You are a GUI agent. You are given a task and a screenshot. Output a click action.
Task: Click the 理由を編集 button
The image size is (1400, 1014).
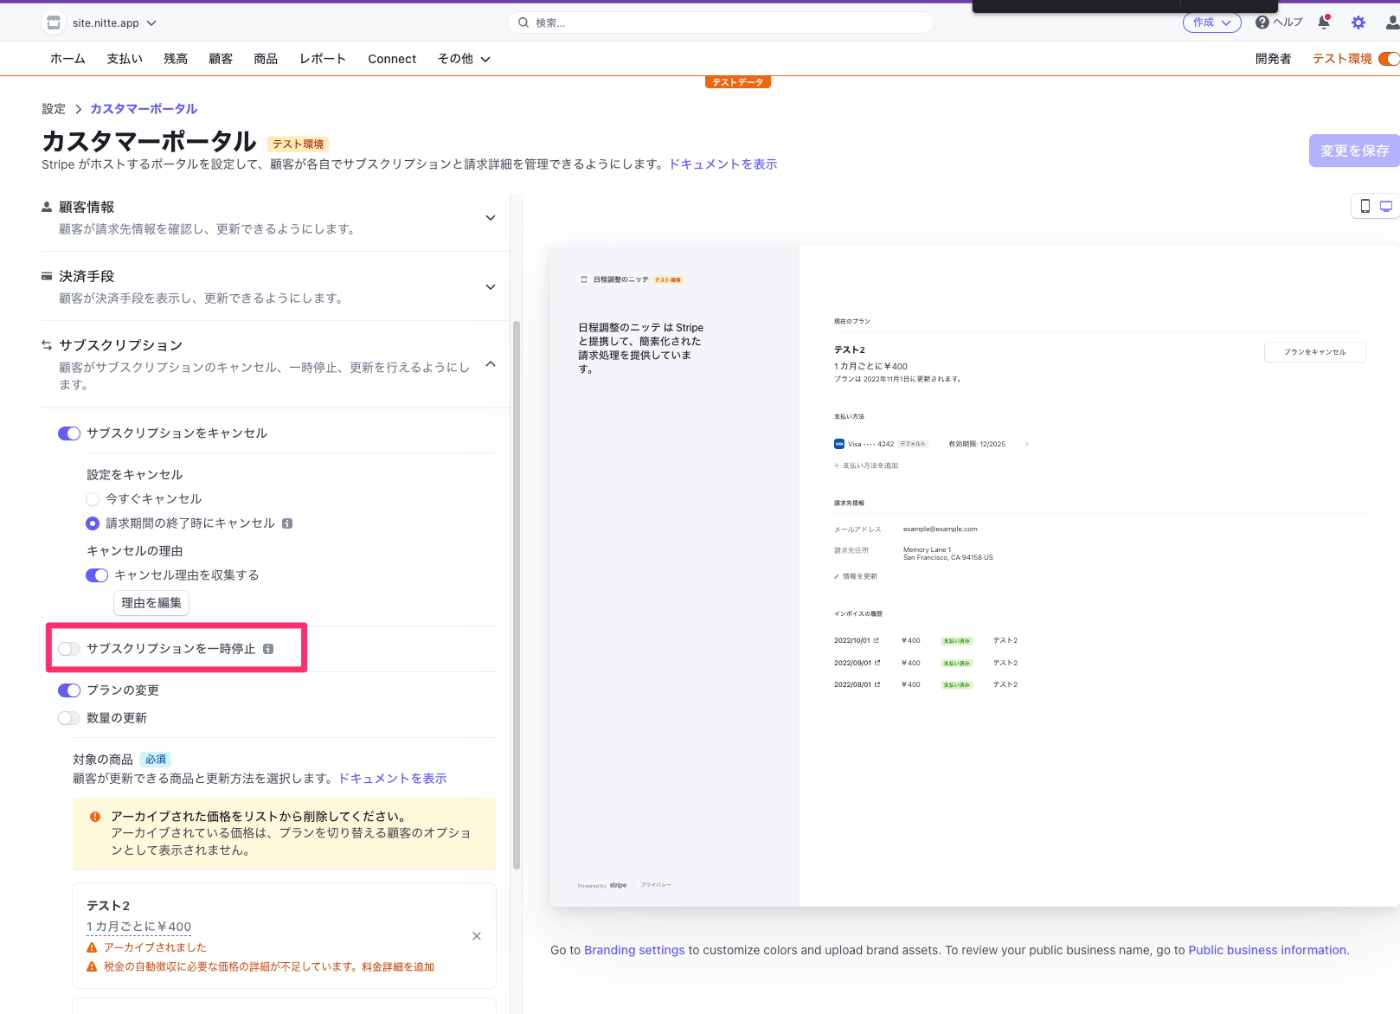click(152, 603)
